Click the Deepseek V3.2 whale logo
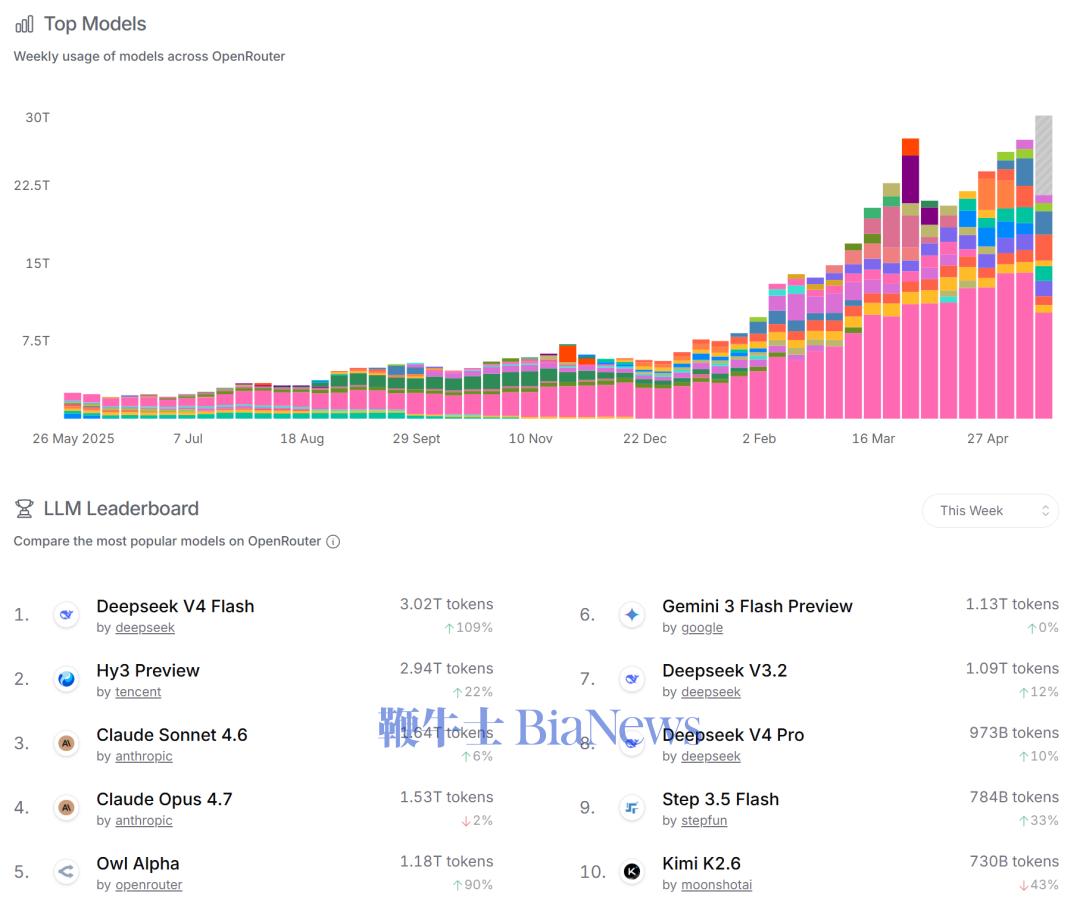This screenshot has width=1080, height=910. (x=632, y=679)
